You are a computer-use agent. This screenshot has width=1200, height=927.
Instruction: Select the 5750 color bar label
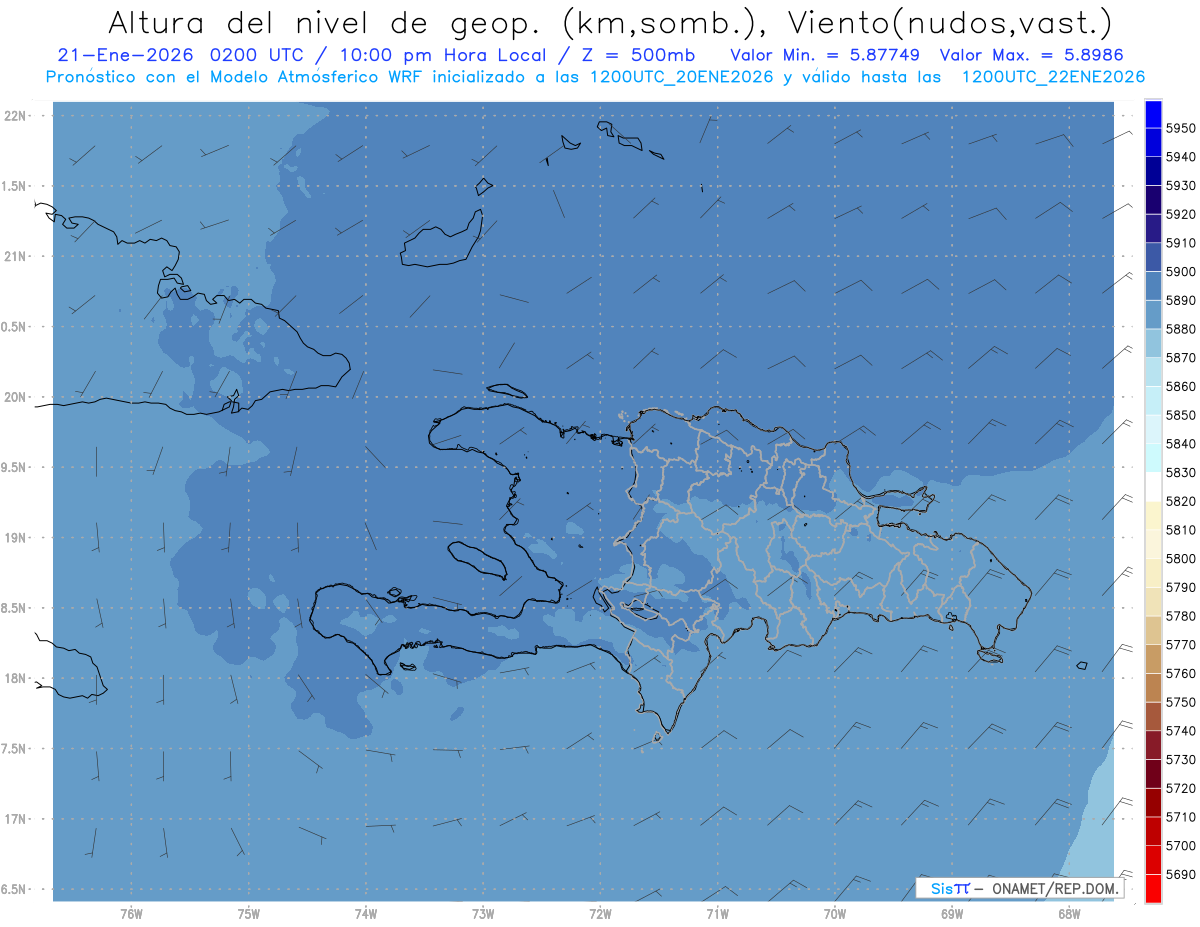tap(1180, 701)
